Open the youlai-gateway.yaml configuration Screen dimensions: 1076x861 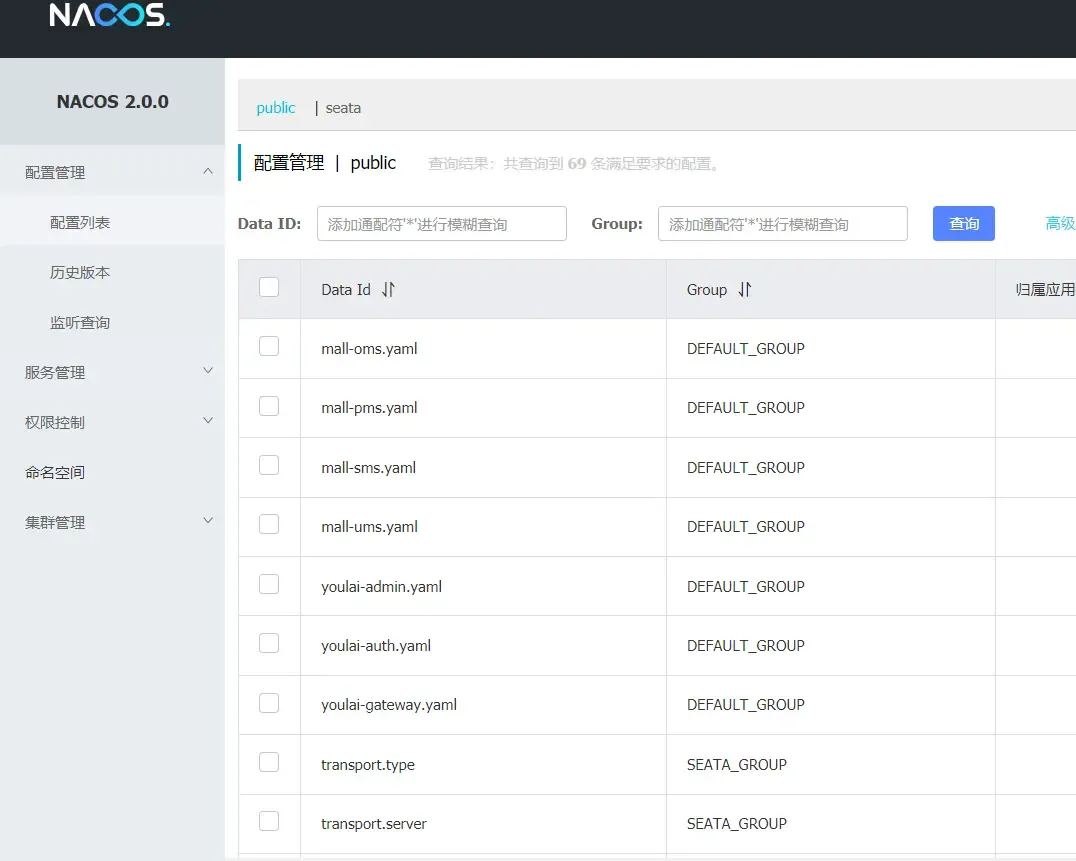389,704
